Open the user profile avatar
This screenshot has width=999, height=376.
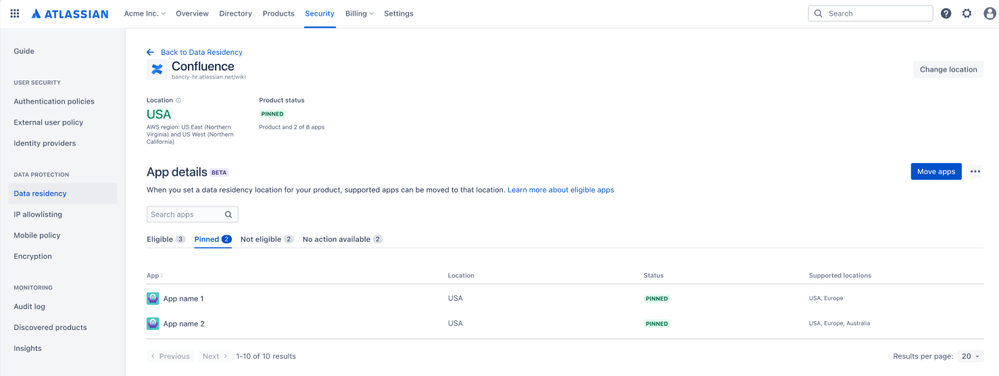coord(989,13)
